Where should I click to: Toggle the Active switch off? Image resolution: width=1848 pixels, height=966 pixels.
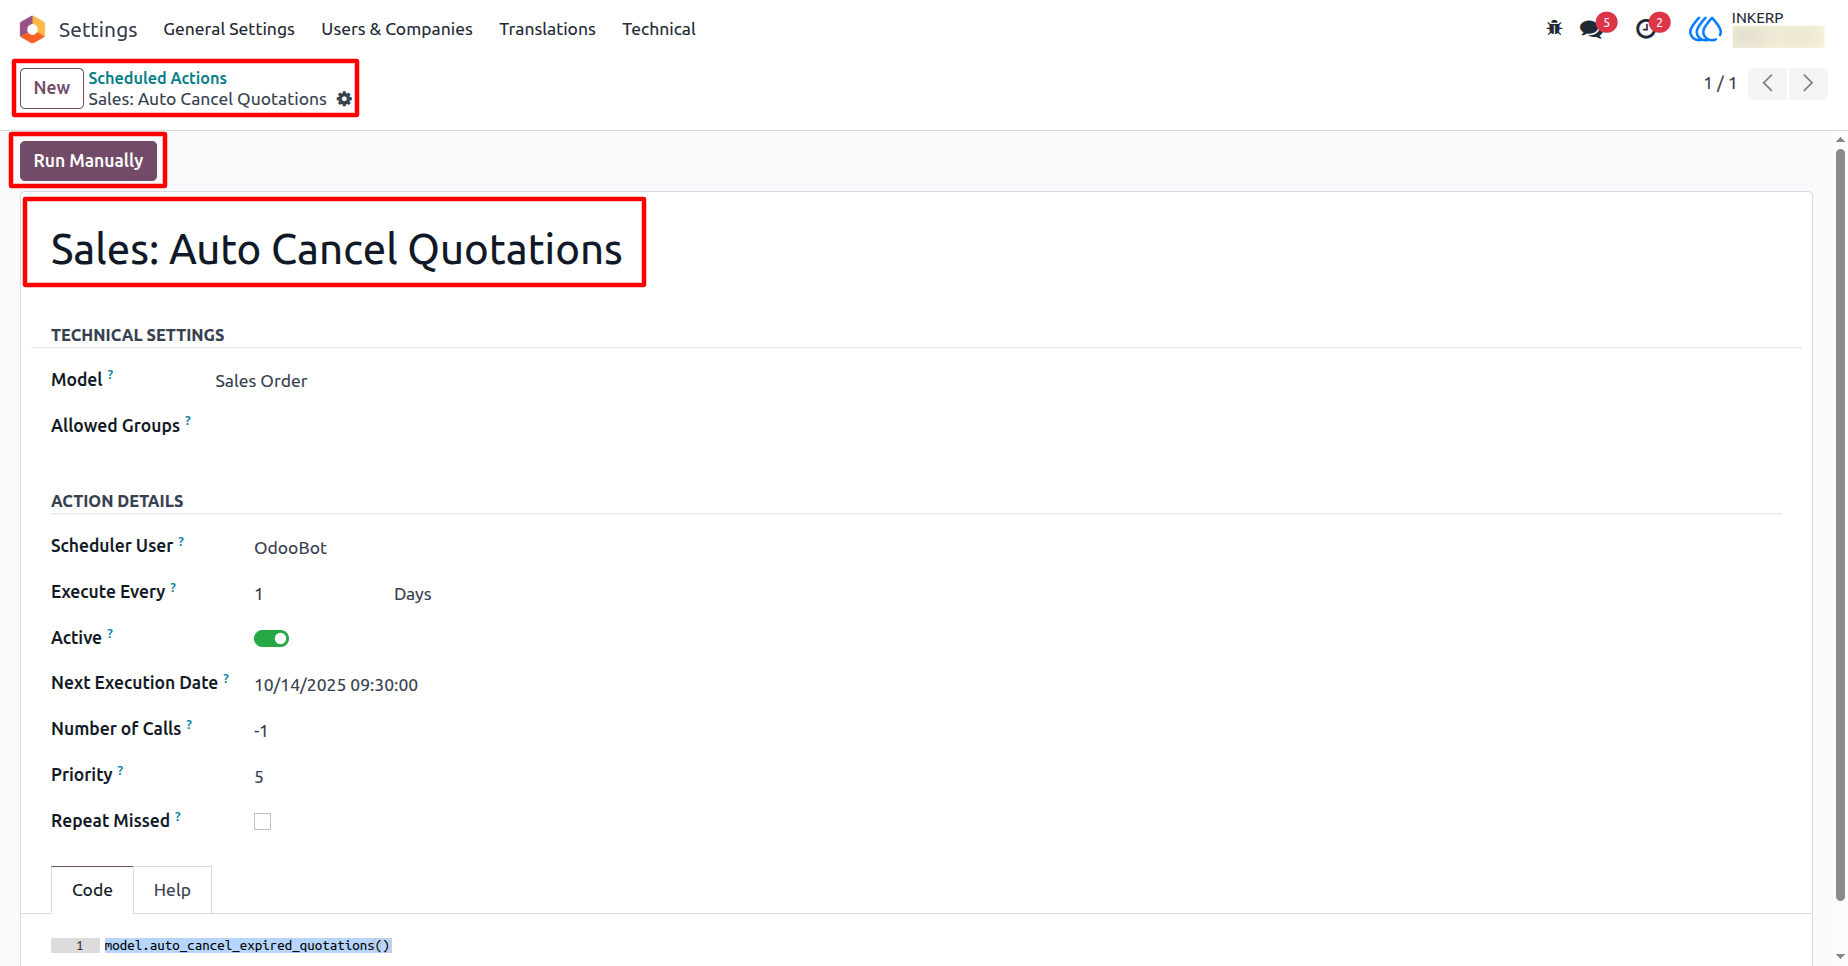tap(271, 638)
